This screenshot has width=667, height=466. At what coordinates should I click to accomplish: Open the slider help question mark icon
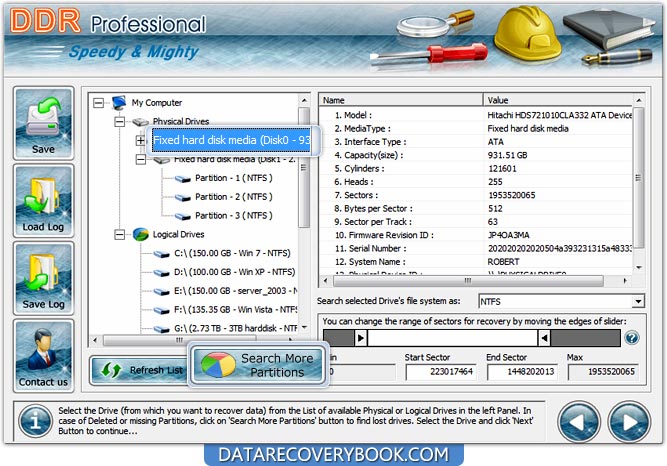click(x=632, y=338)
